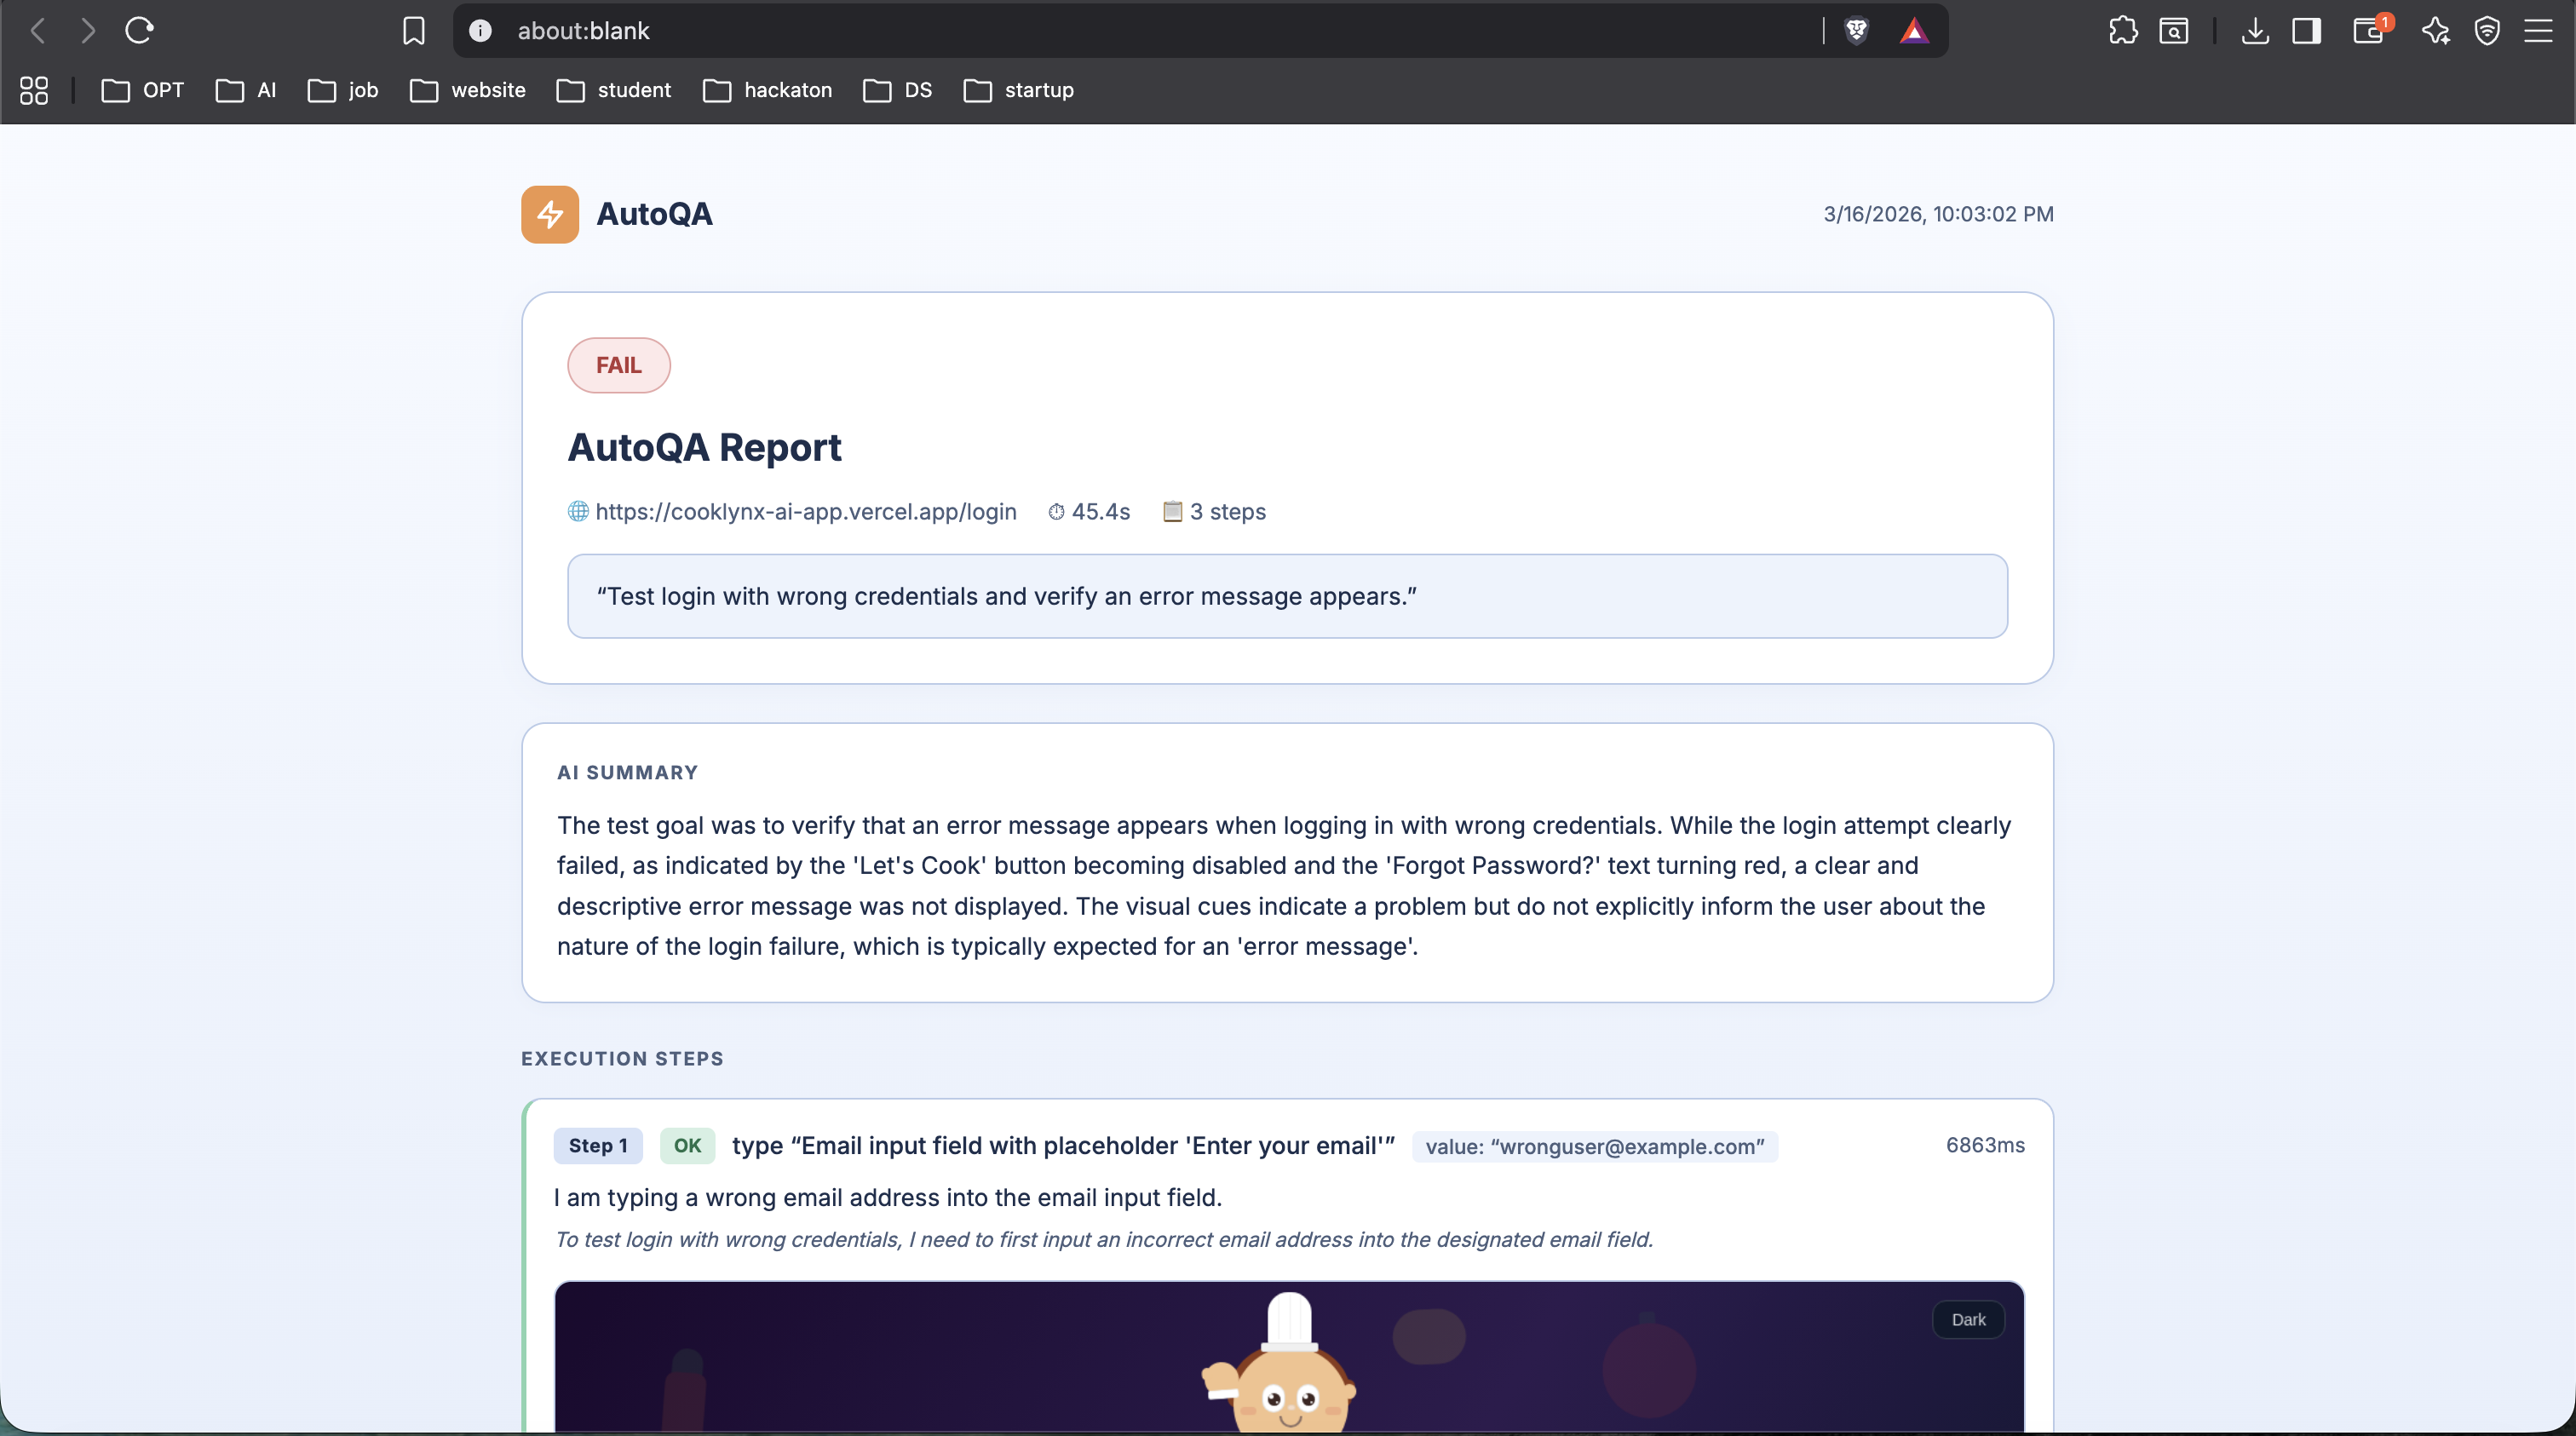Open the extensions puzzle icon
The width and height of the screenshot is (2576, 1436).
click(x=2122, y=31)
